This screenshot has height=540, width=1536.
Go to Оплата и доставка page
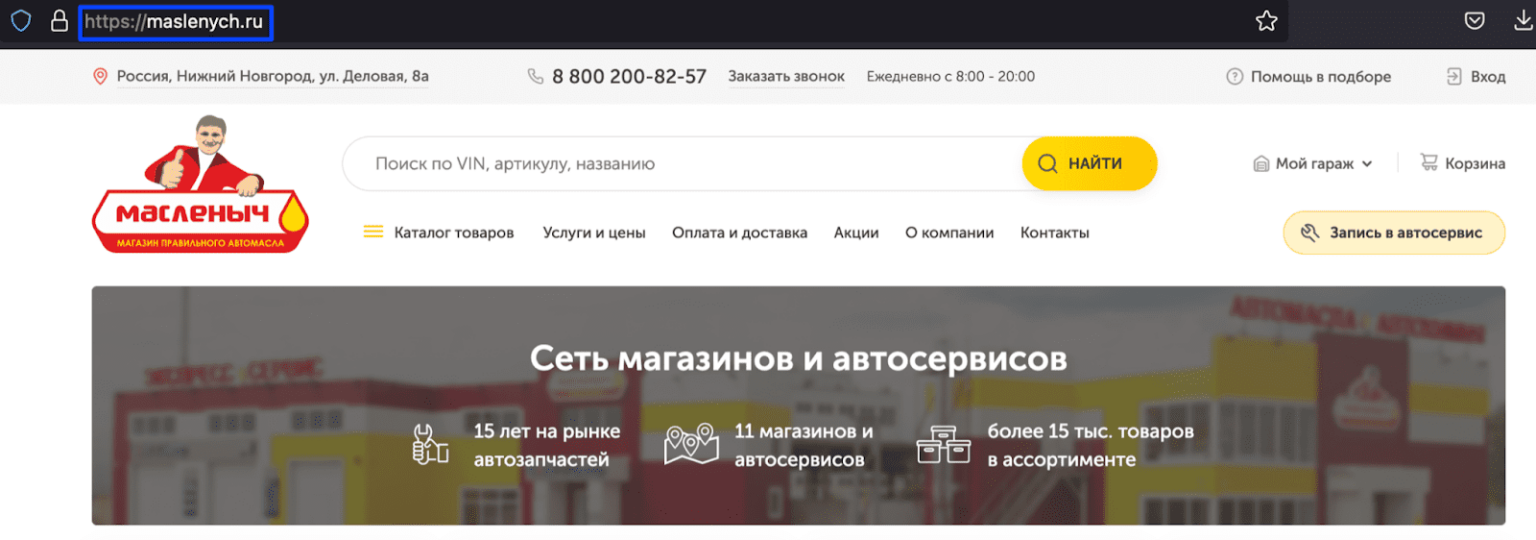(x=739, y=232)
